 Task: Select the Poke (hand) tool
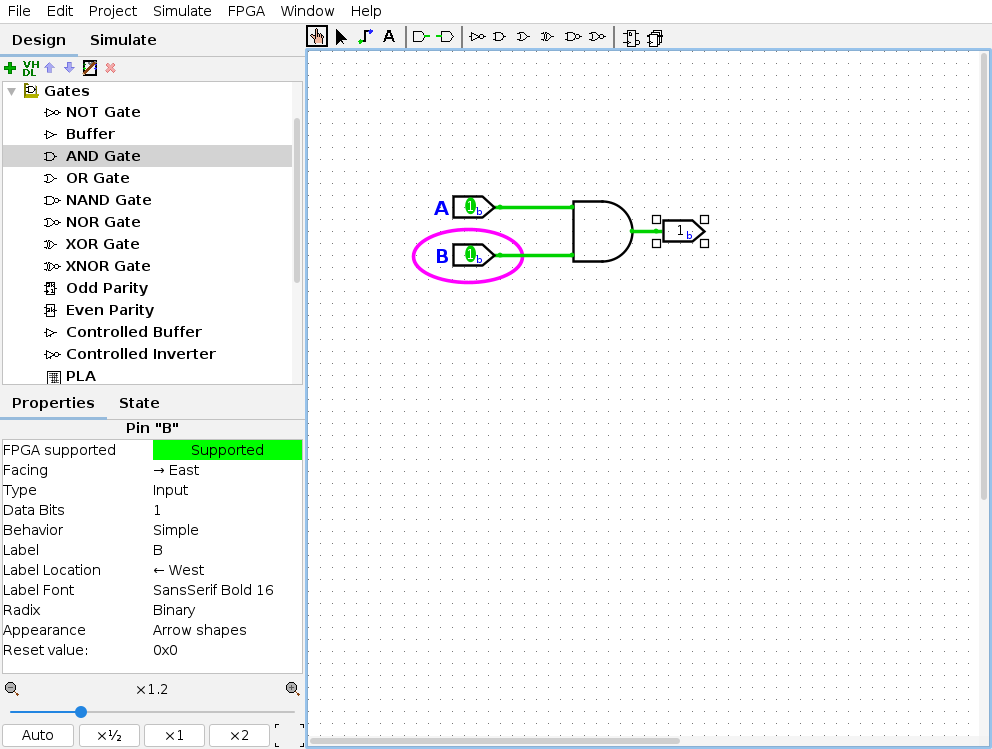317,37
